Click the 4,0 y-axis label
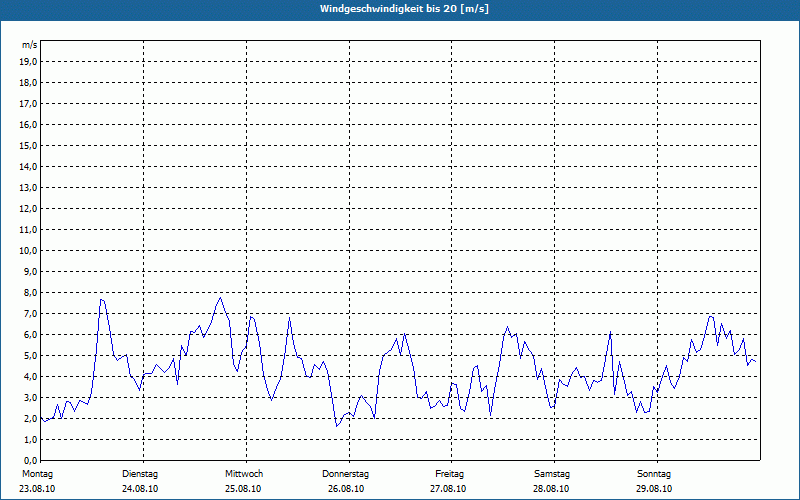 point(30,377)
